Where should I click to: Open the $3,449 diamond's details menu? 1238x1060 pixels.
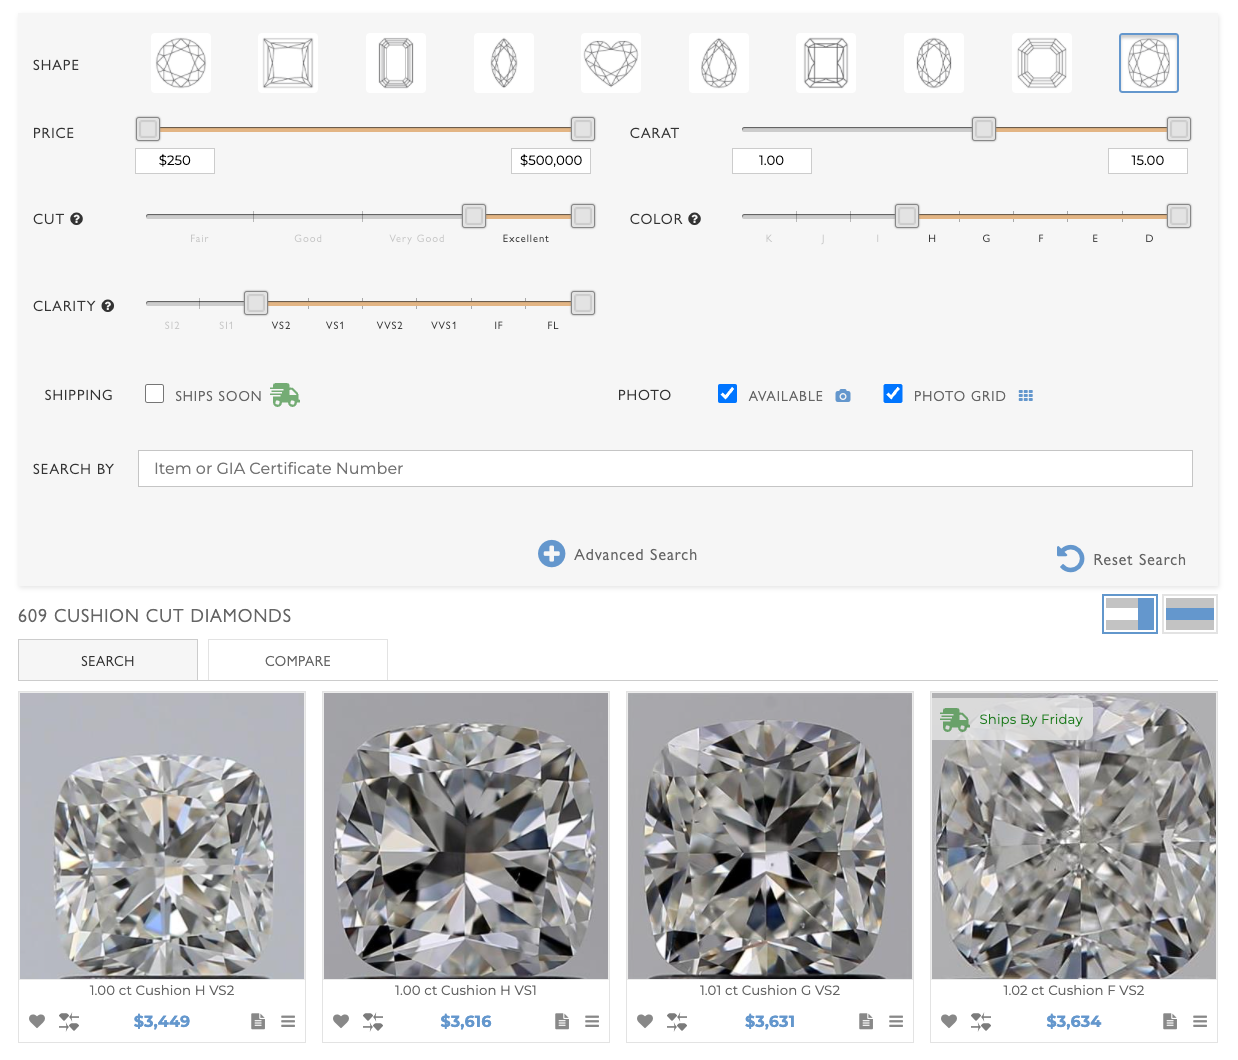tap(288, 1021)
